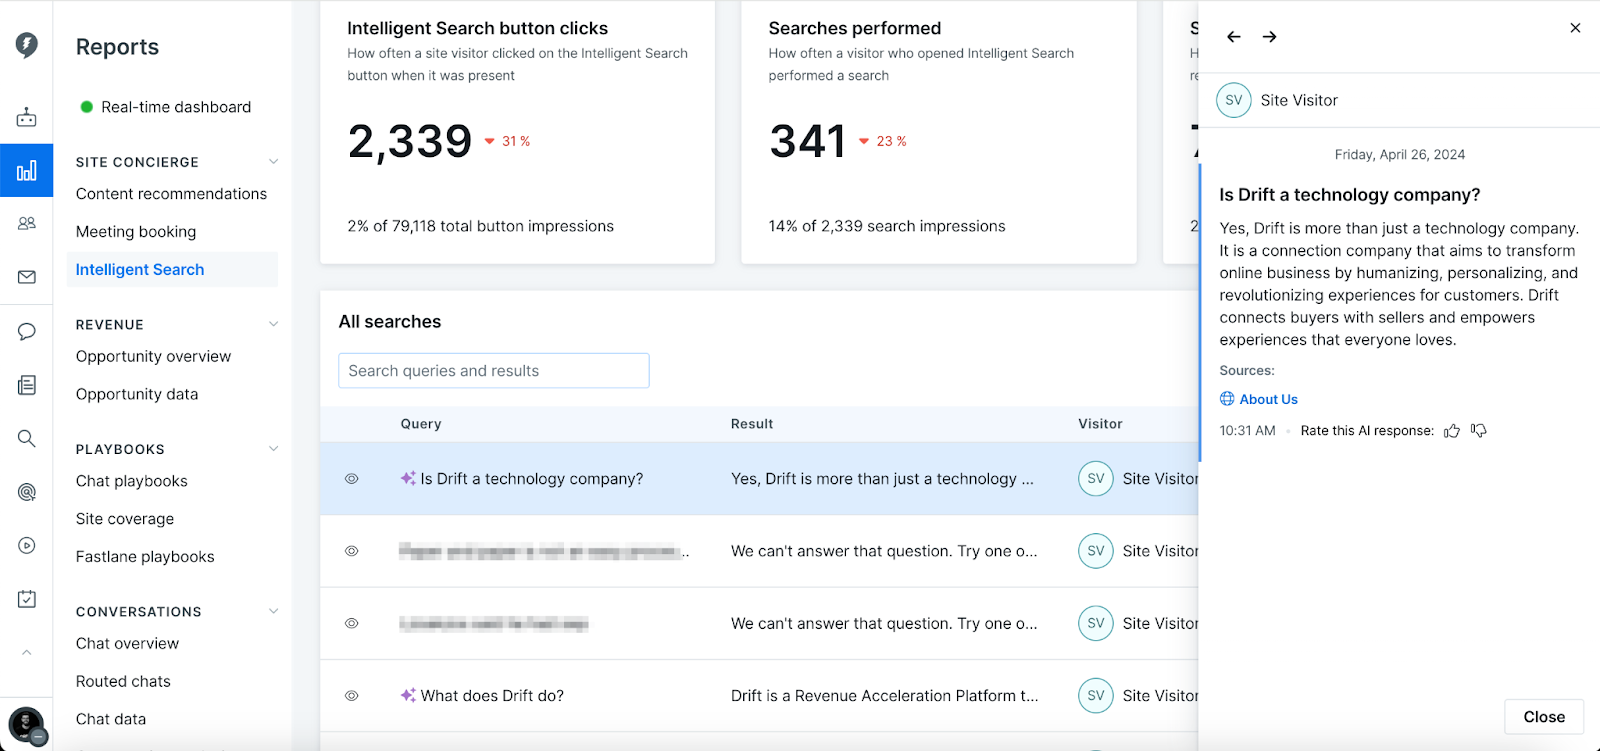Open Routed chats report
The height and width of the screenshot is (751, 1600).
click(x=123, y=682)
